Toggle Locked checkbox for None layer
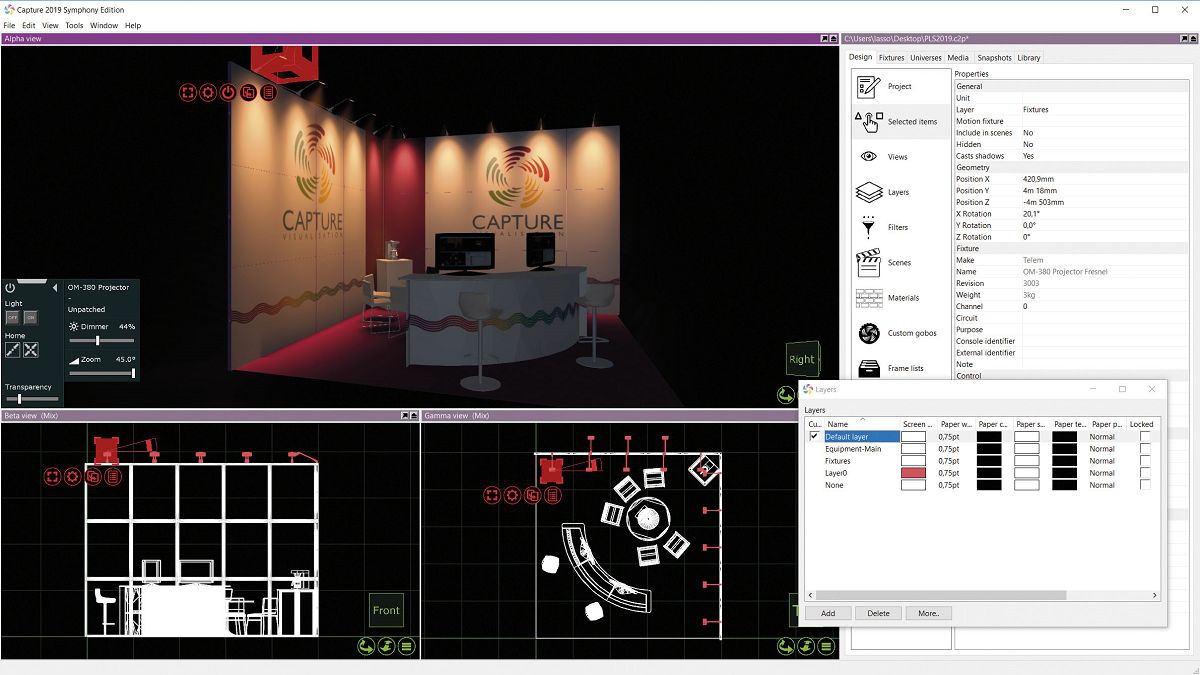This screenshot has height=675, width=1200. [x=1145, y=485]
